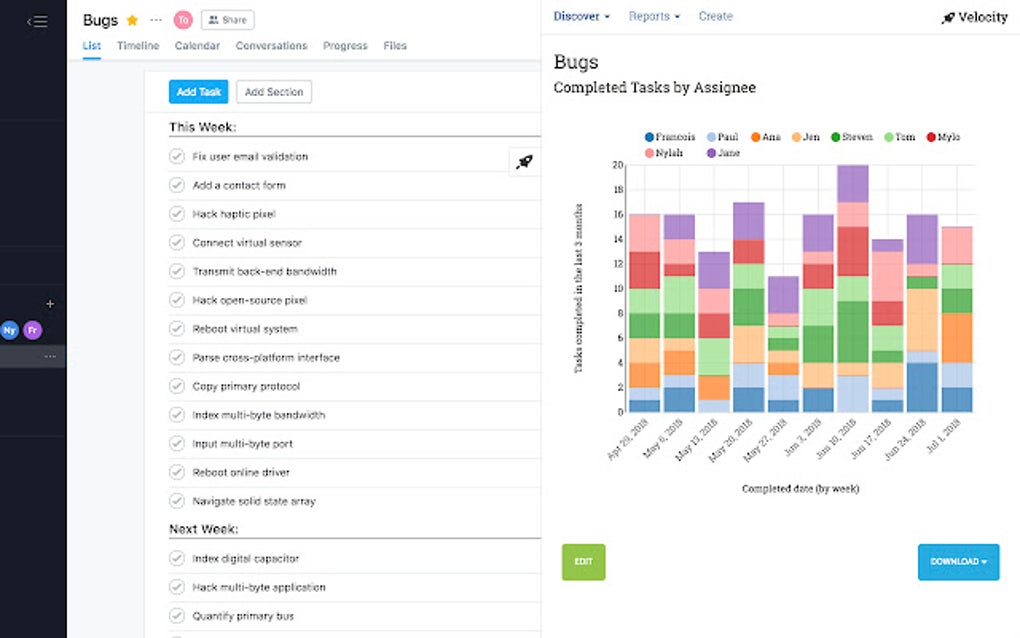Click the plus icon in the left sidebar
Viewport: 1020px width, 638px height.
[x=50, y=304]
